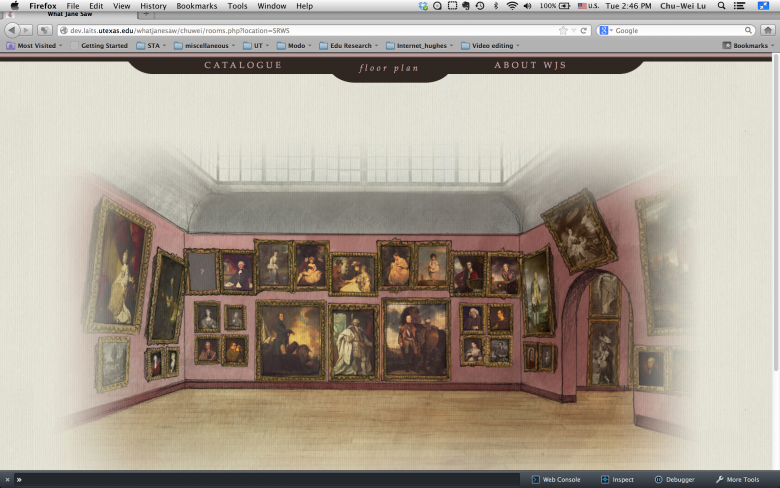
Task: Open the Tools menu
Action: click(237, 6)
